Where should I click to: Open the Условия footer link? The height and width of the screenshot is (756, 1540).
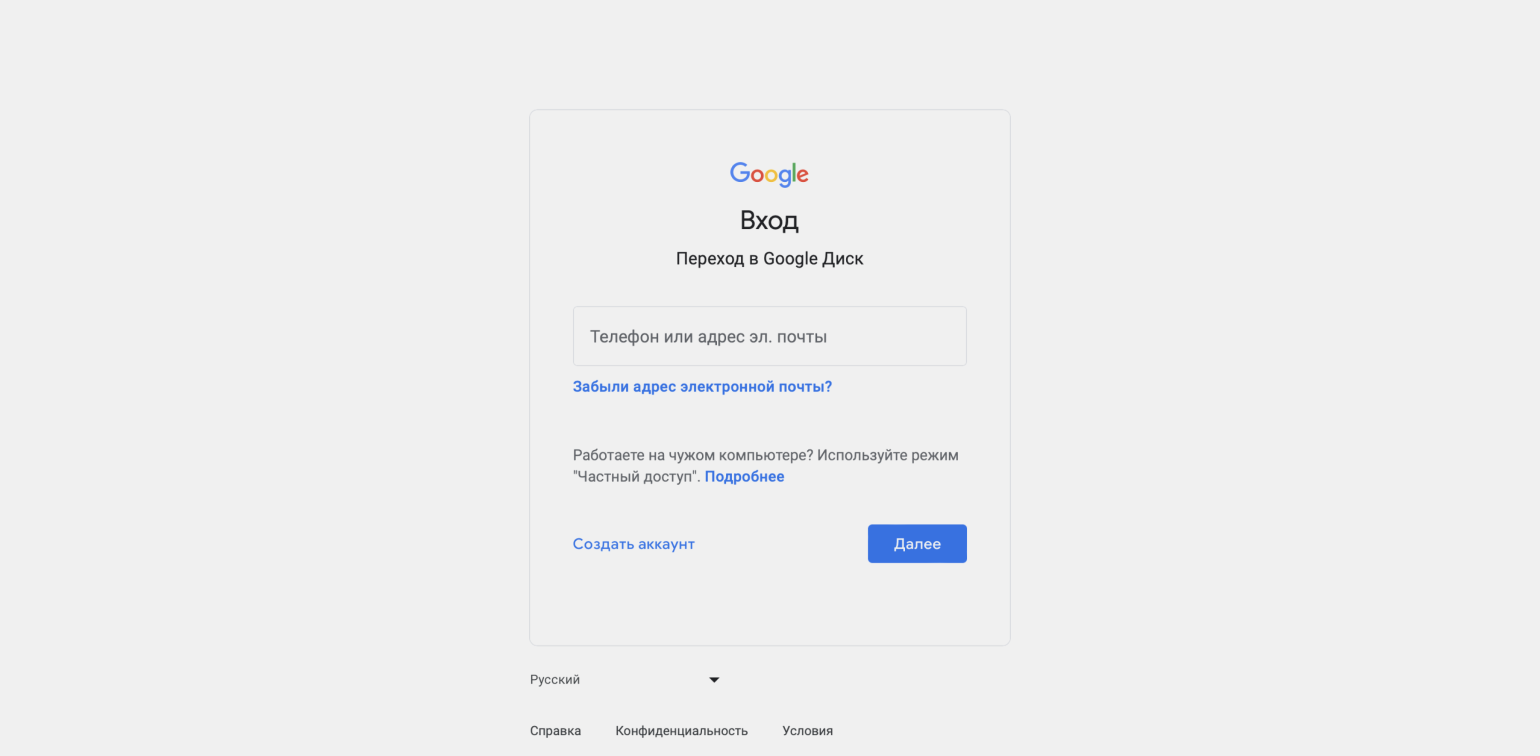[x=807, y=731]
